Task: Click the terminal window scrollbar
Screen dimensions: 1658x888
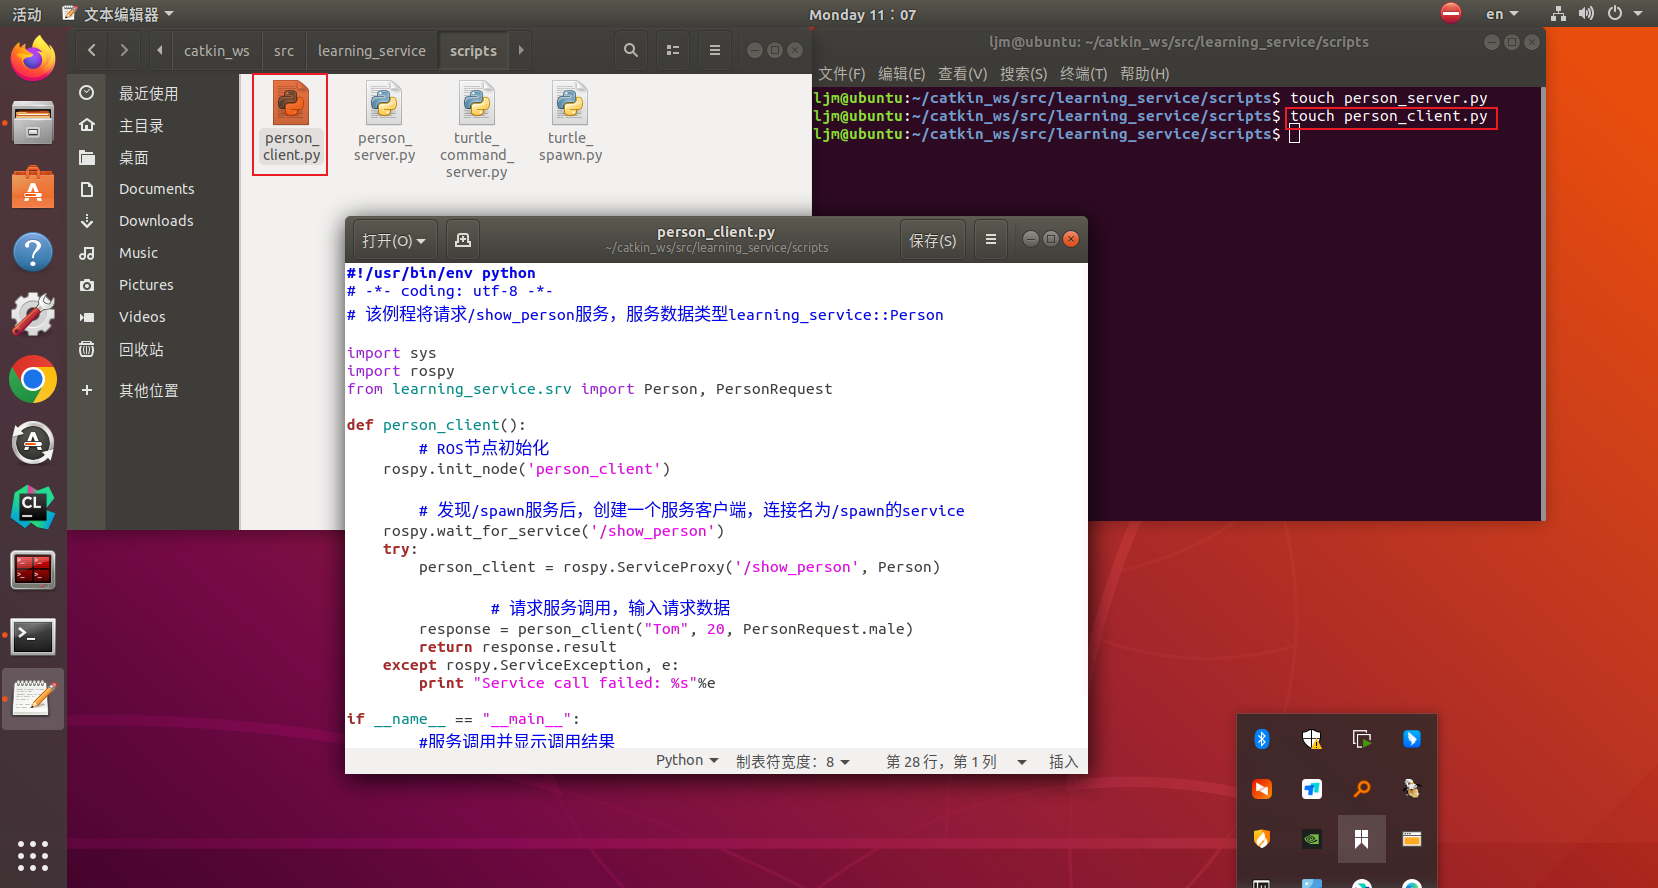Action: 1542,303
